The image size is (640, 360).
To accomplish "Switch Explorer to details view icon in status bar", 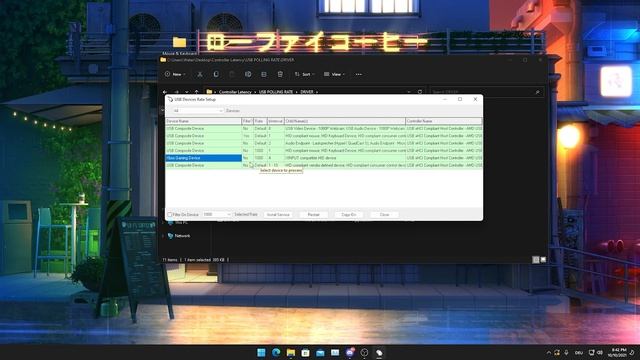I will [536, 260].
